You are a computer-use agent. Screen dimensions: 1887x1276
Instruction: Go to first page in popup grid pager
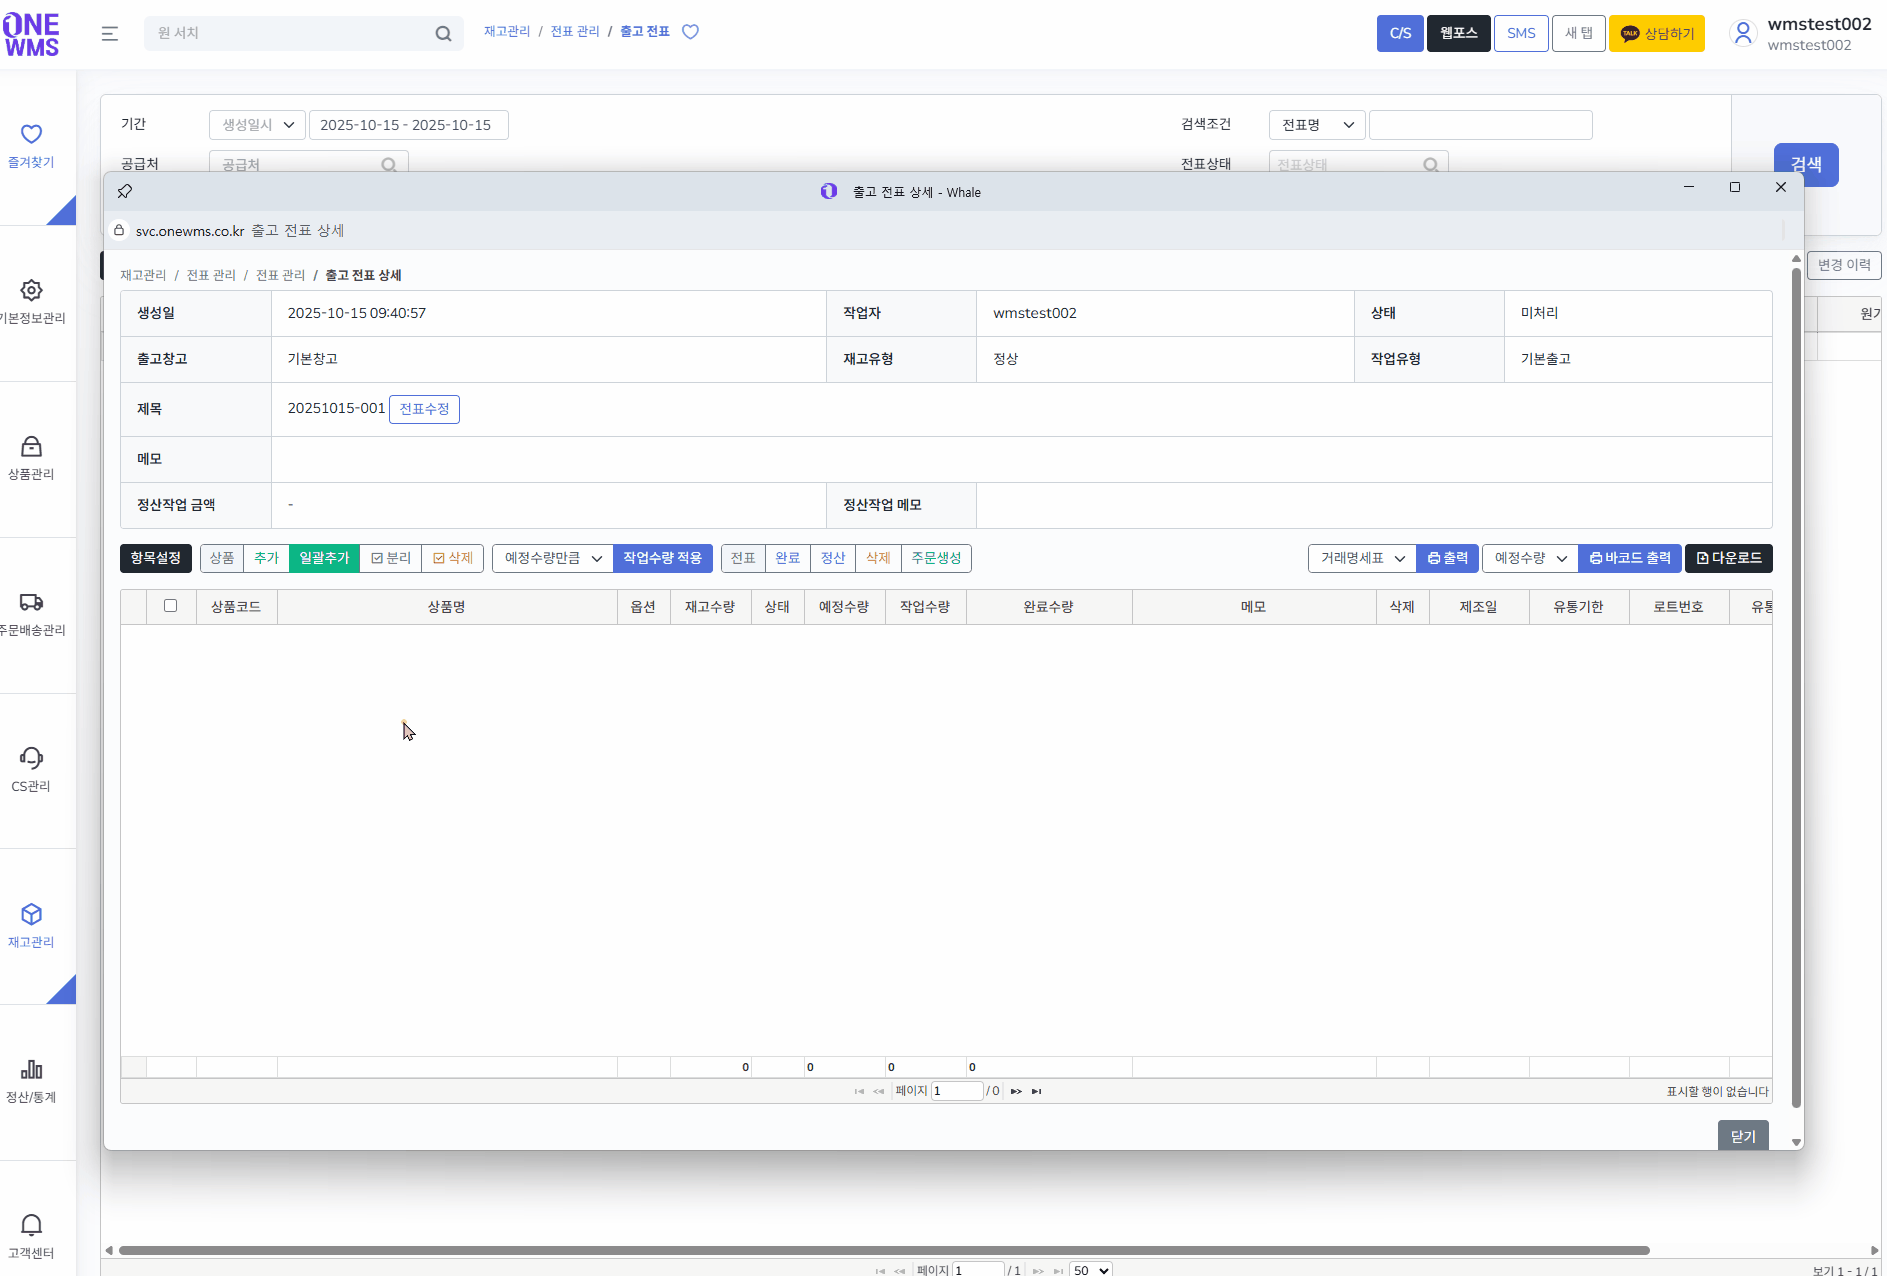[859, 1091]
